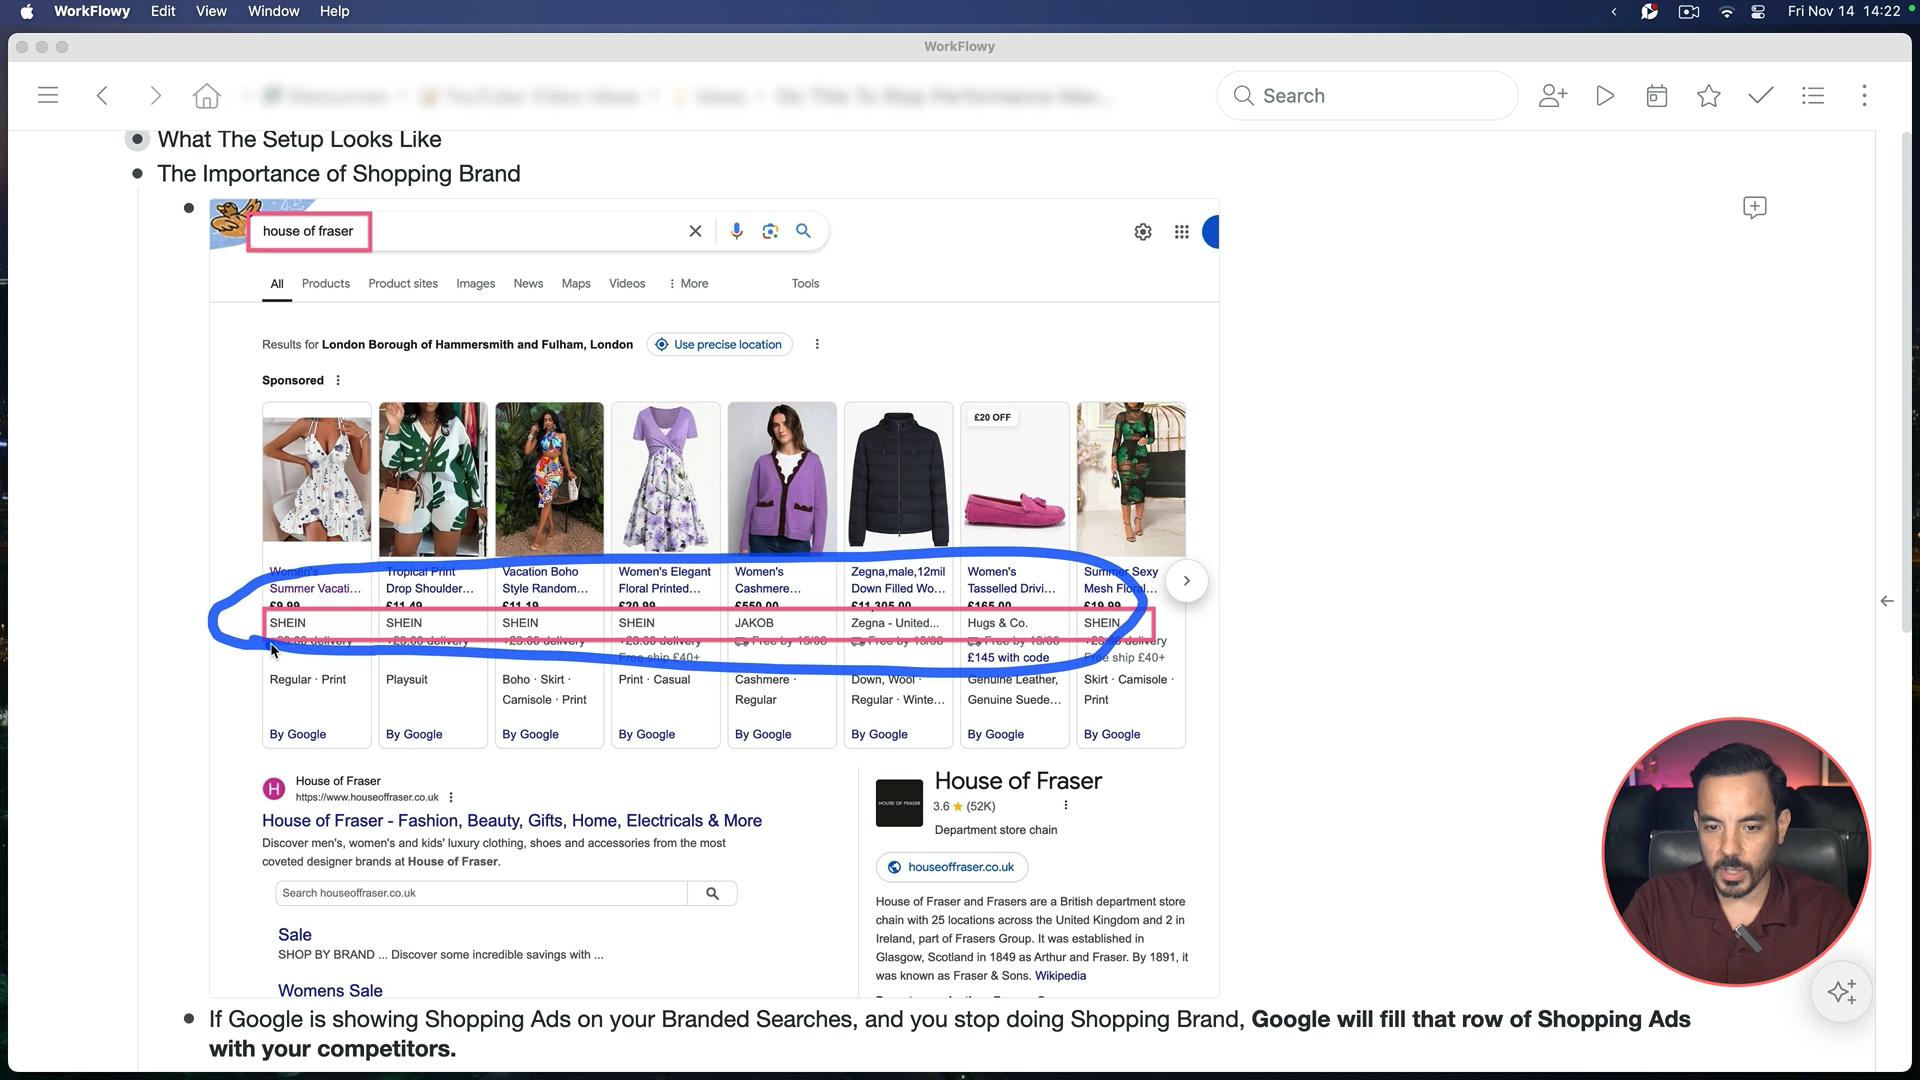Open sharing via the add-person icon

point(1553,95)
